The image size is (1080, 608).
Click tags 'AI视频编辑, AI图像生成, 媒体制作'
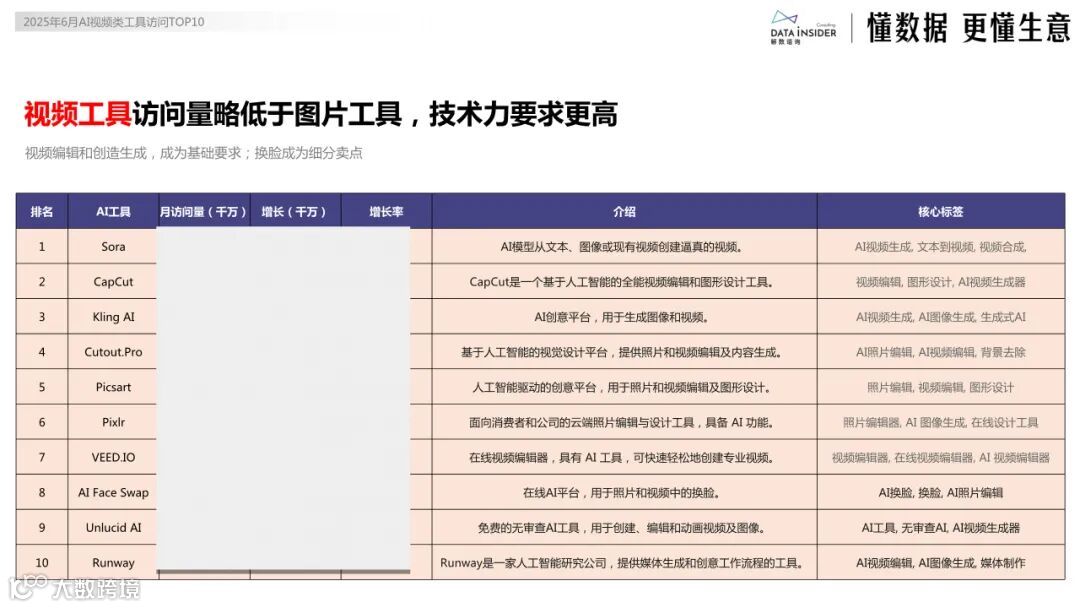pyautogui.click(x=941, y=563)
